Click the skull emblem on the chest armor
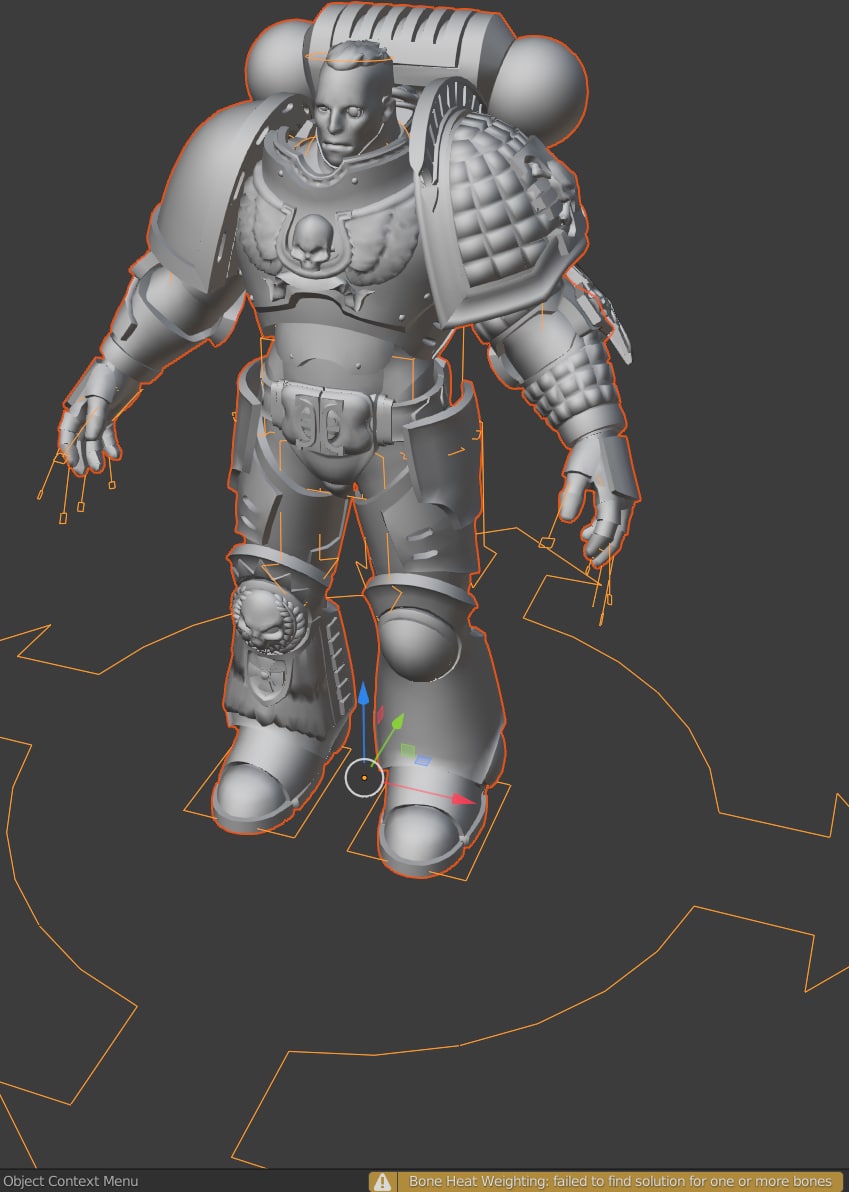This screenshot has height=1192, width=849. tap(312, 242)
